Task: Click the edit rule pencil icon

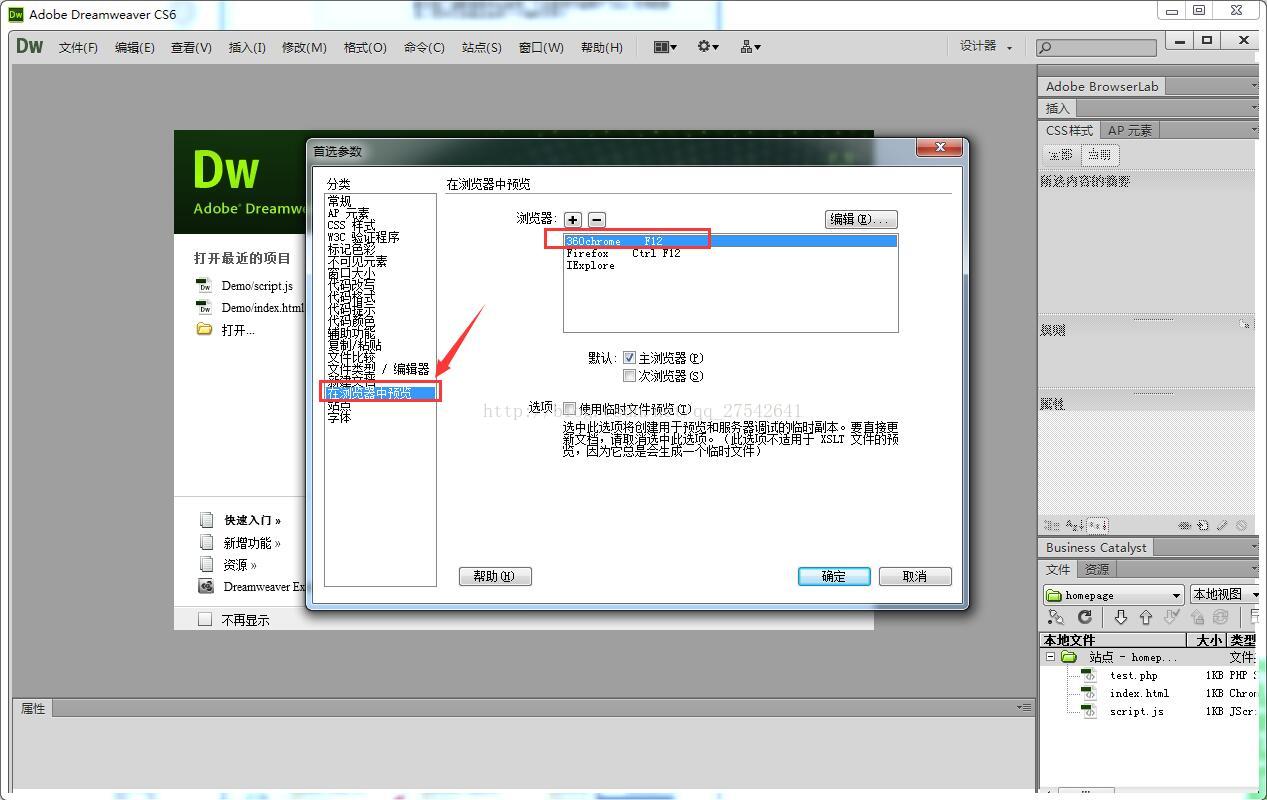Action: 1222,525
